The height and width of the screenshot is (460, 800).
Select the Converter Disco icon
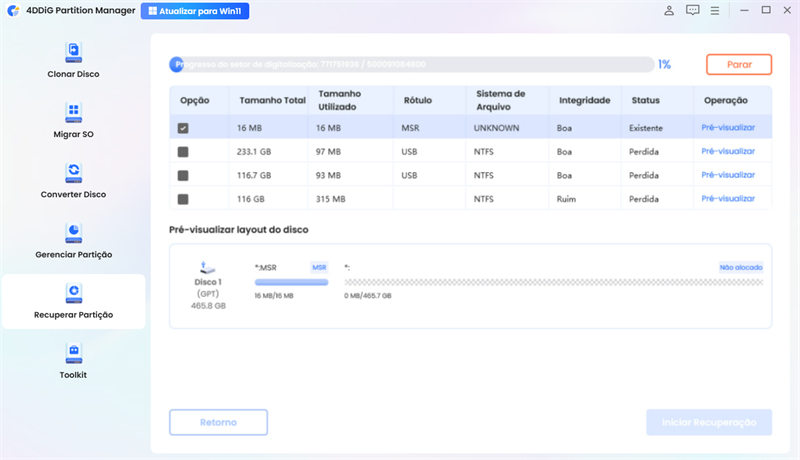[x=73, y=171]
